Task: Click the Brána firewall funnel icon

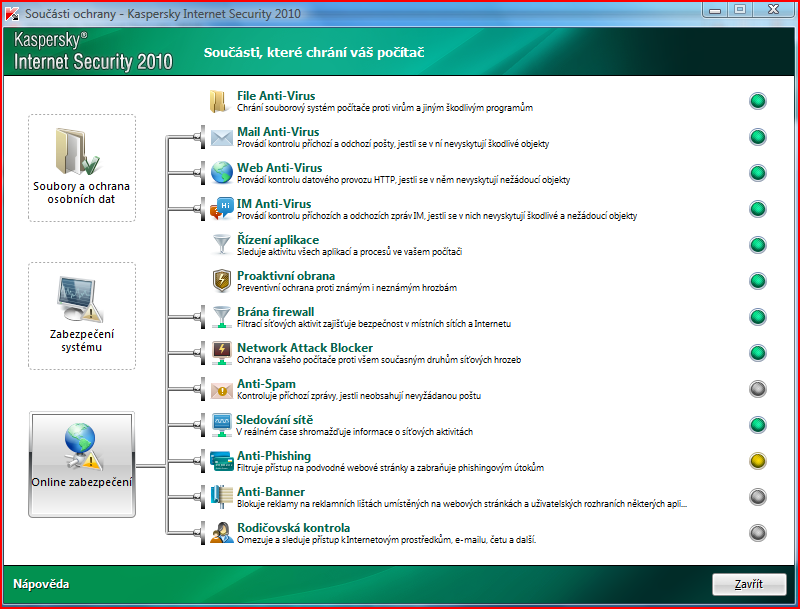Action: (x=221, y=317)
